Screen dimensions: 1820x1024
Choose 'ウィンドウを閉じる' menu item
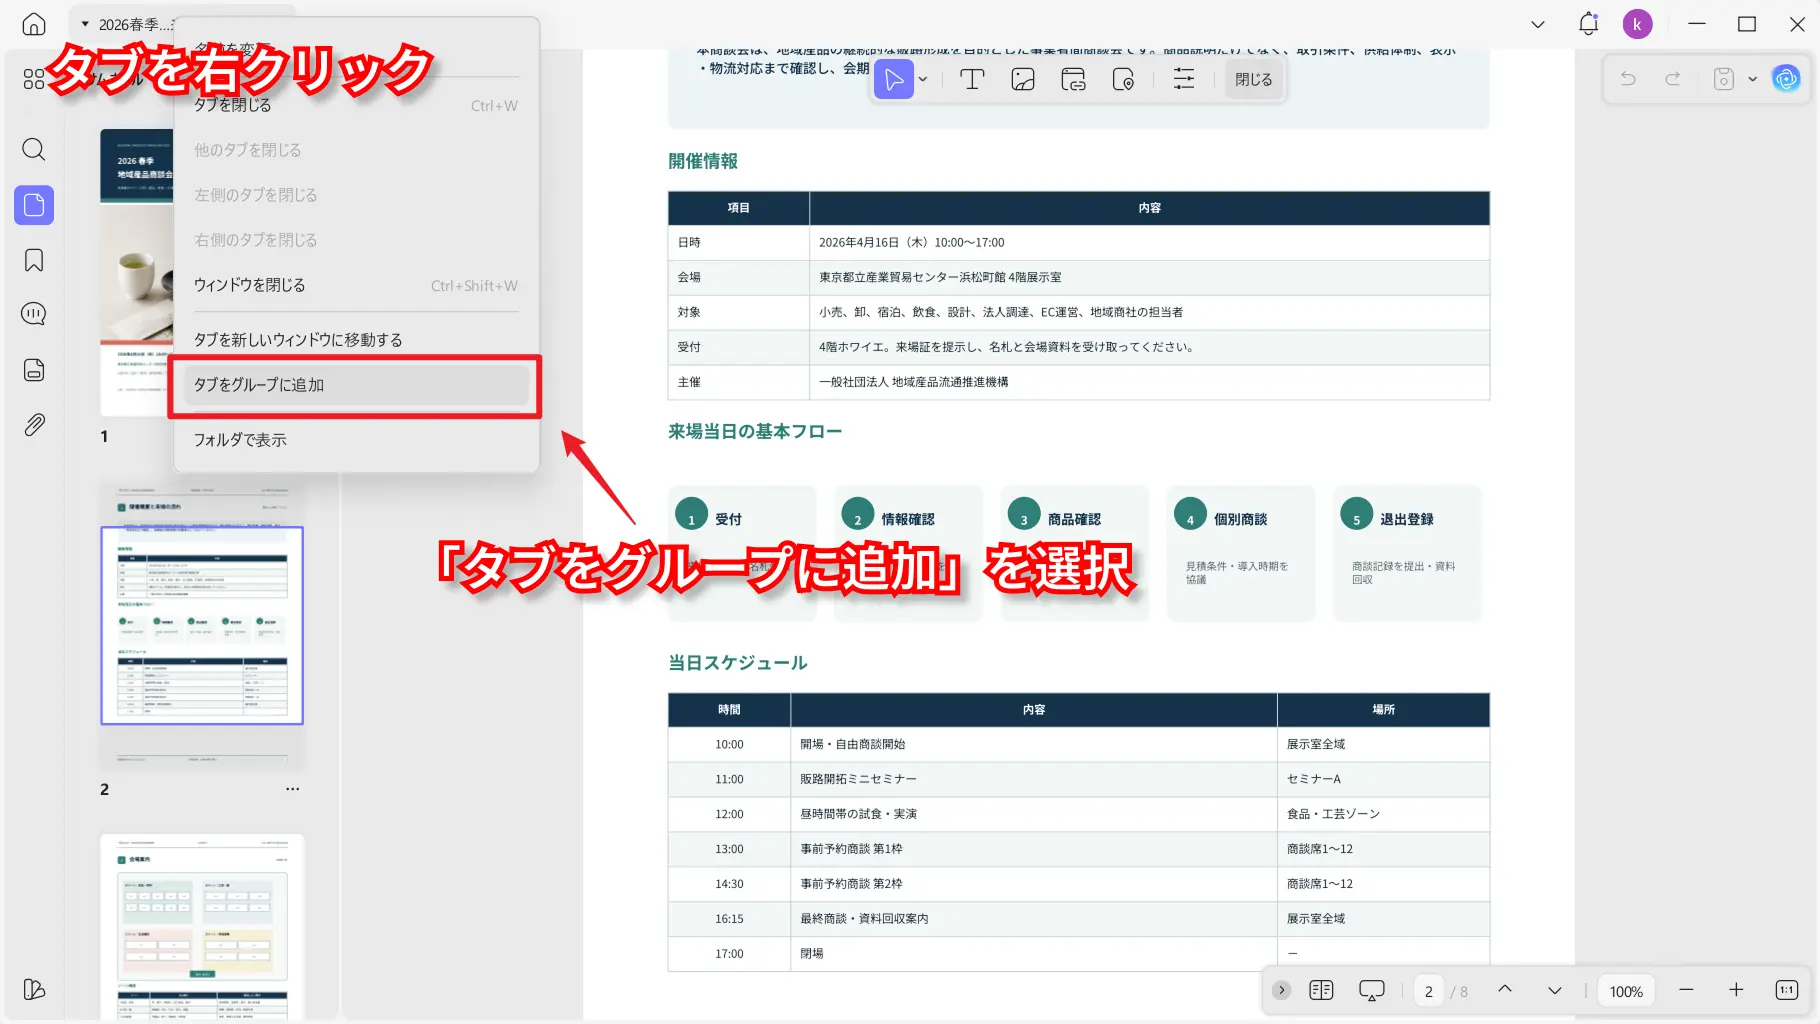coord(356,285)
